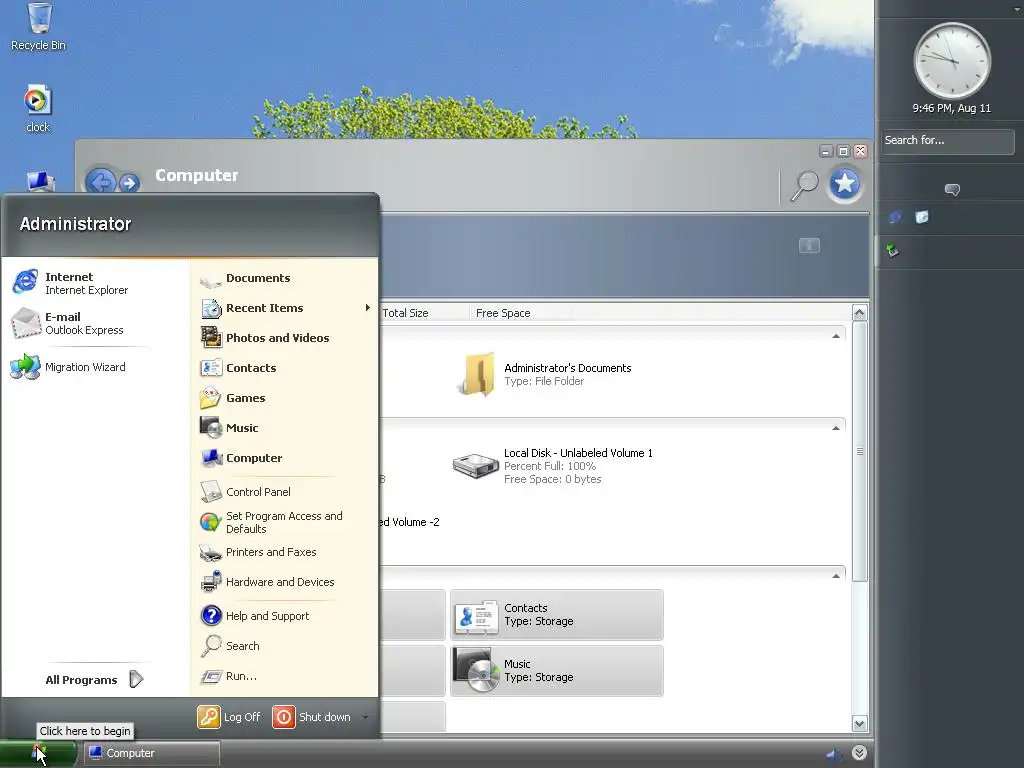The width and height of the screenshot is (1024, 768).
Task: Open Internet Explorer from the Start menu
Action: [71, 283]
